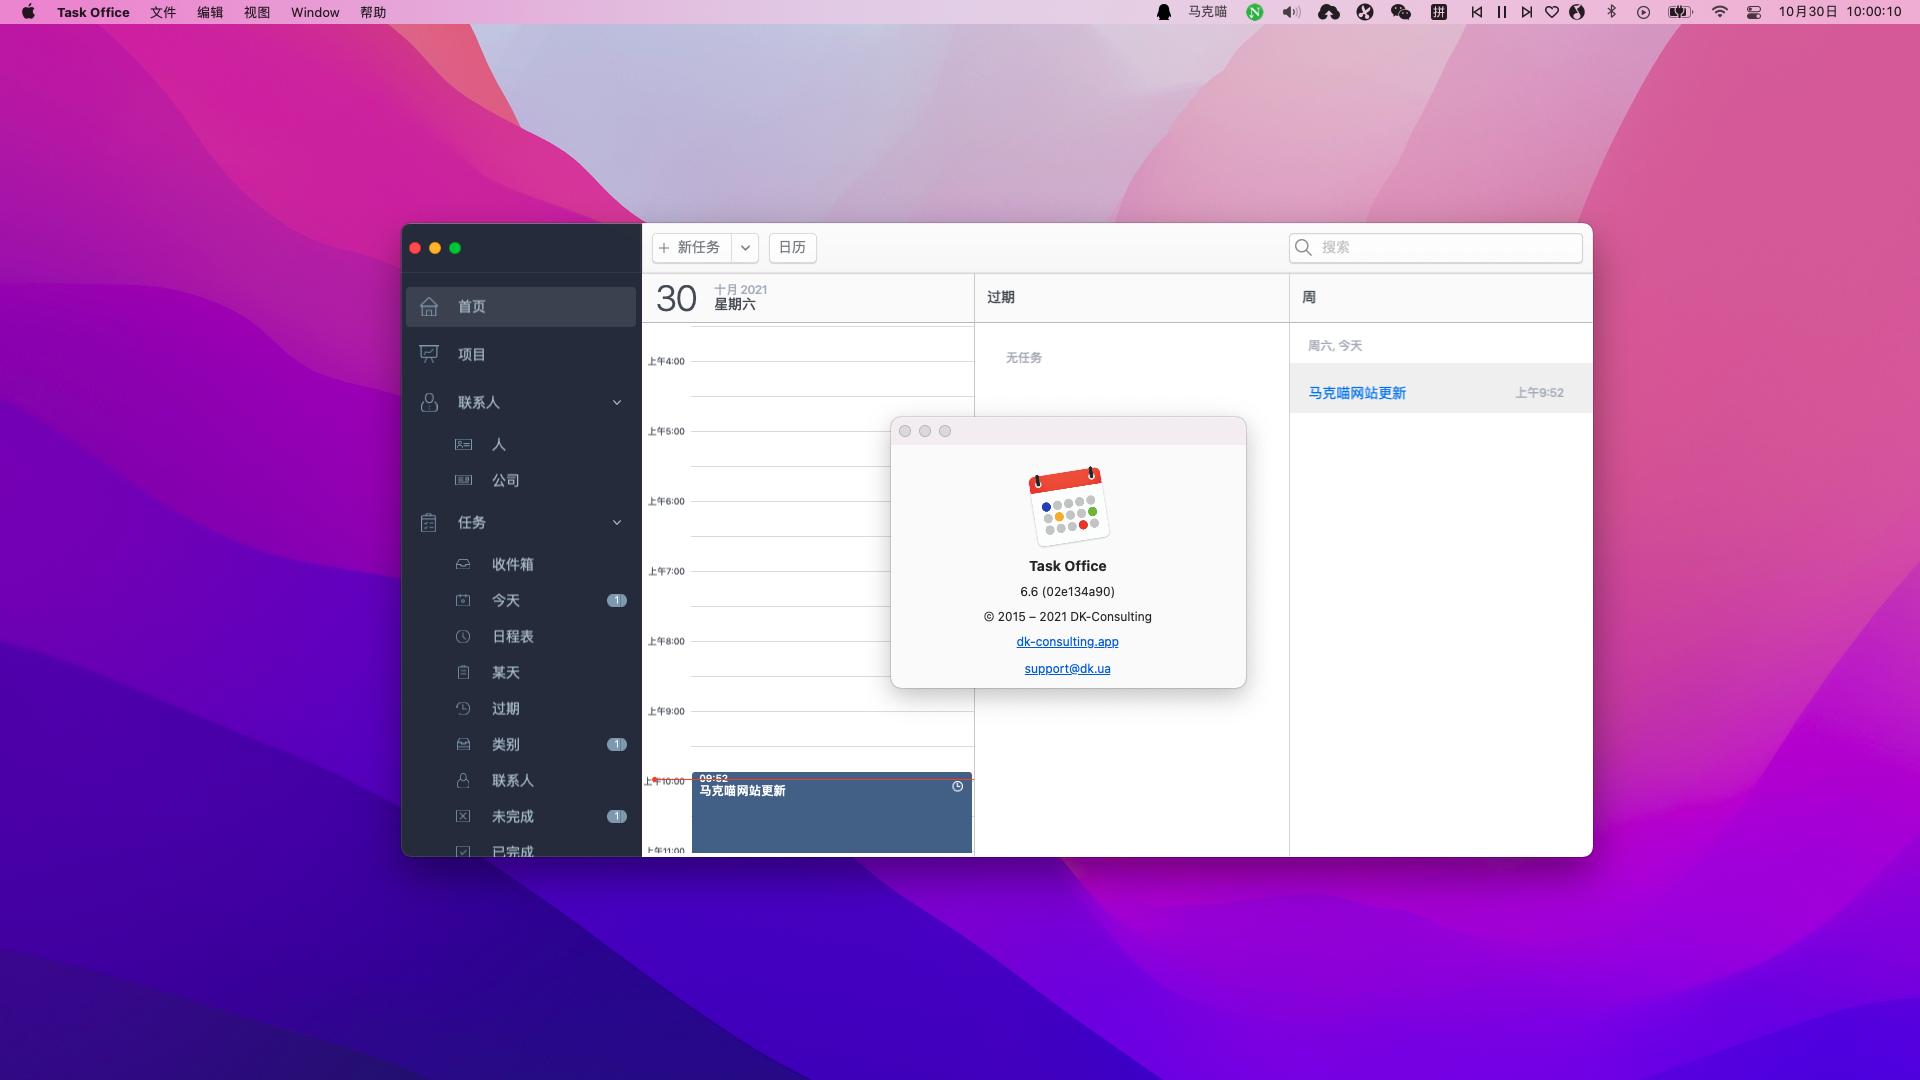Open the 已完成 completed tasks item
Screen dimensions: 1920x1080
click(x=512, y=850)
